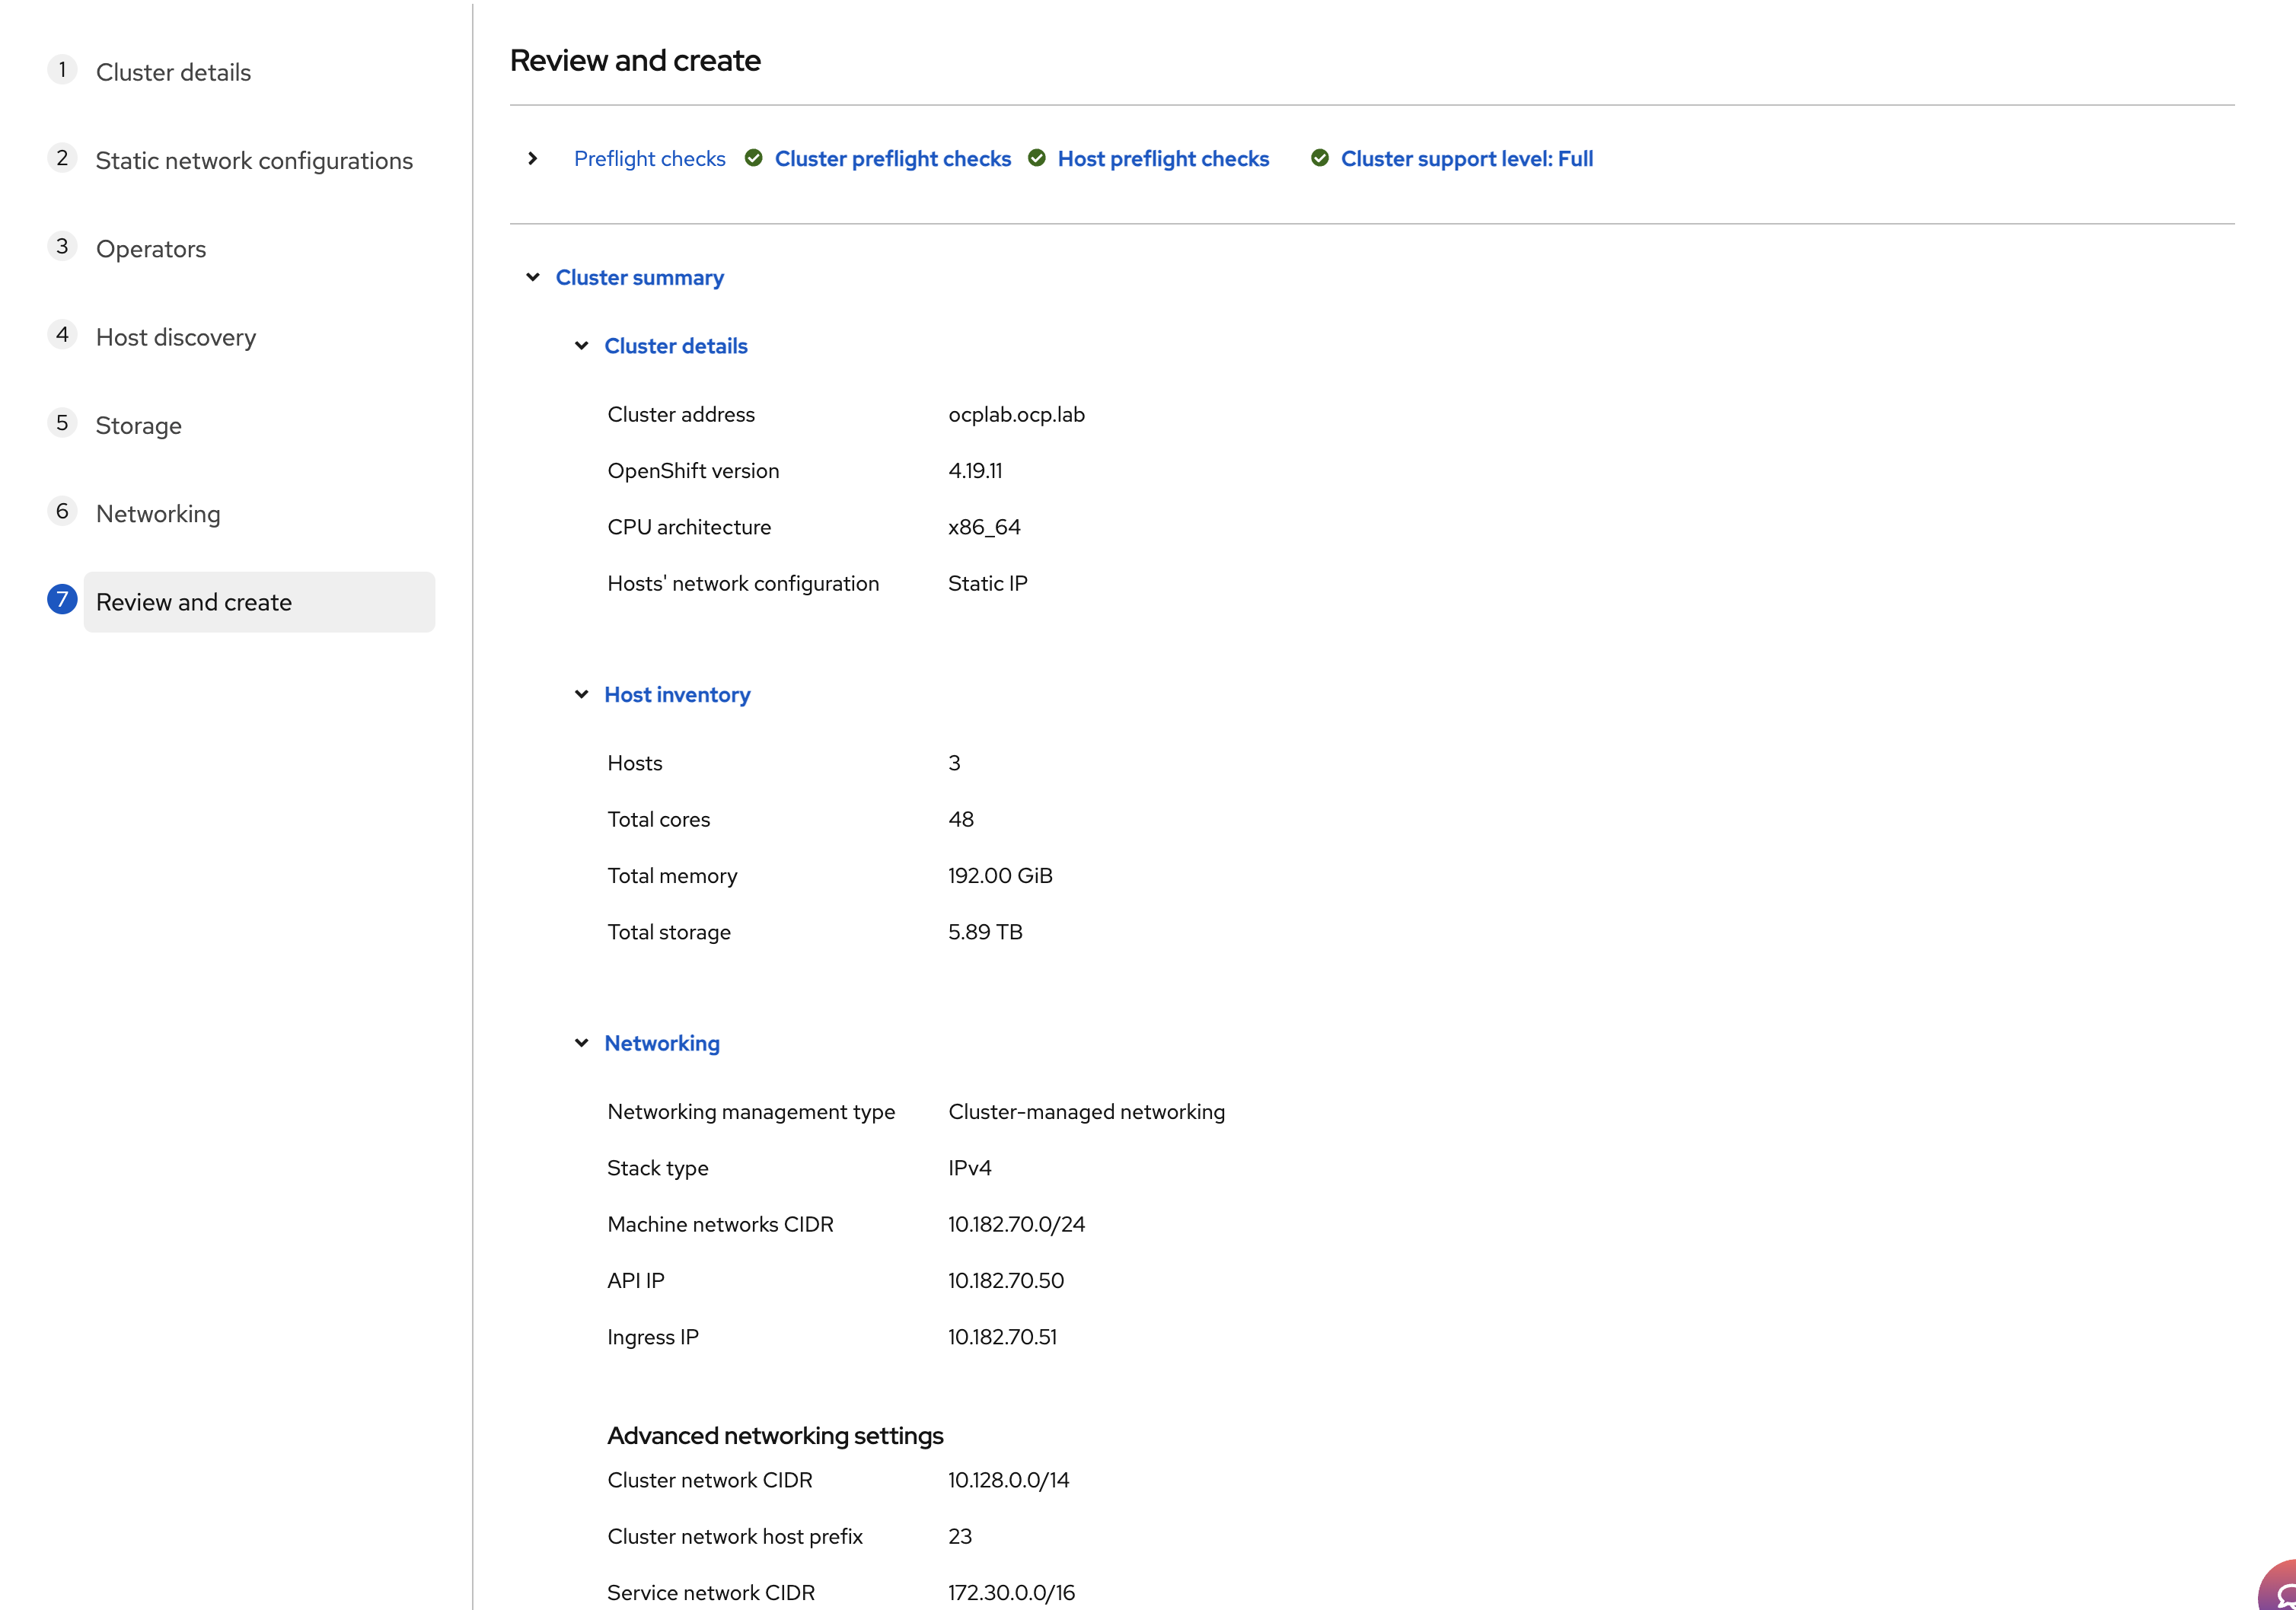
Task: Click the step 7 numbered circle icon
Action: pos(62,599)
